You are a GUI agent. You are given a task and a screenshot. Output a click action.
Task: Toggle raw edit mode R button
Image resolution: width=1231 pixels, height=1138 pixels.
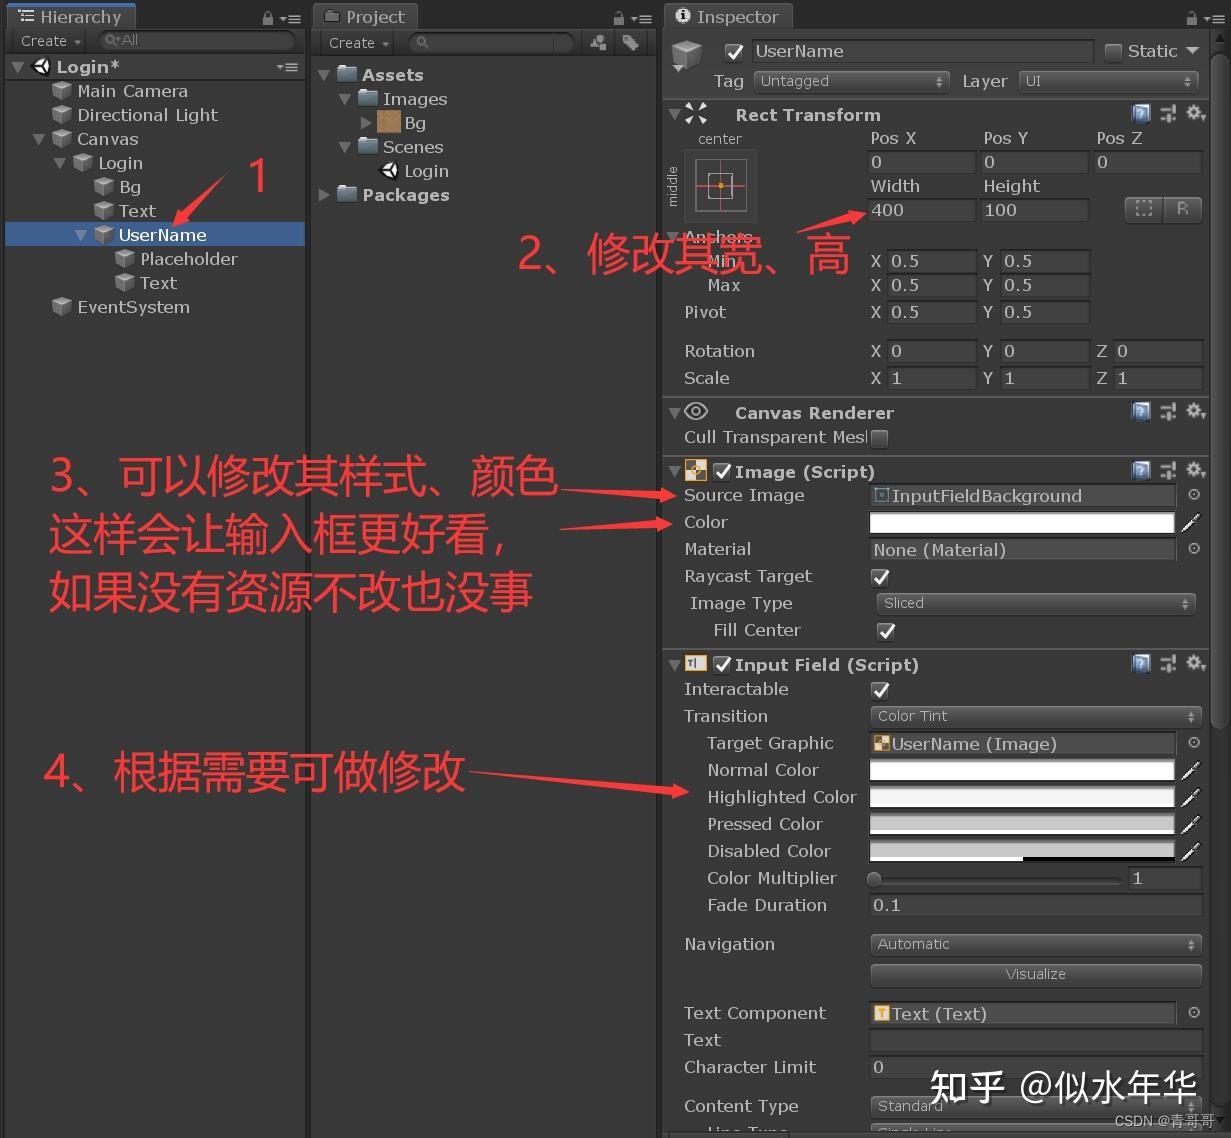coord(1183,209)
